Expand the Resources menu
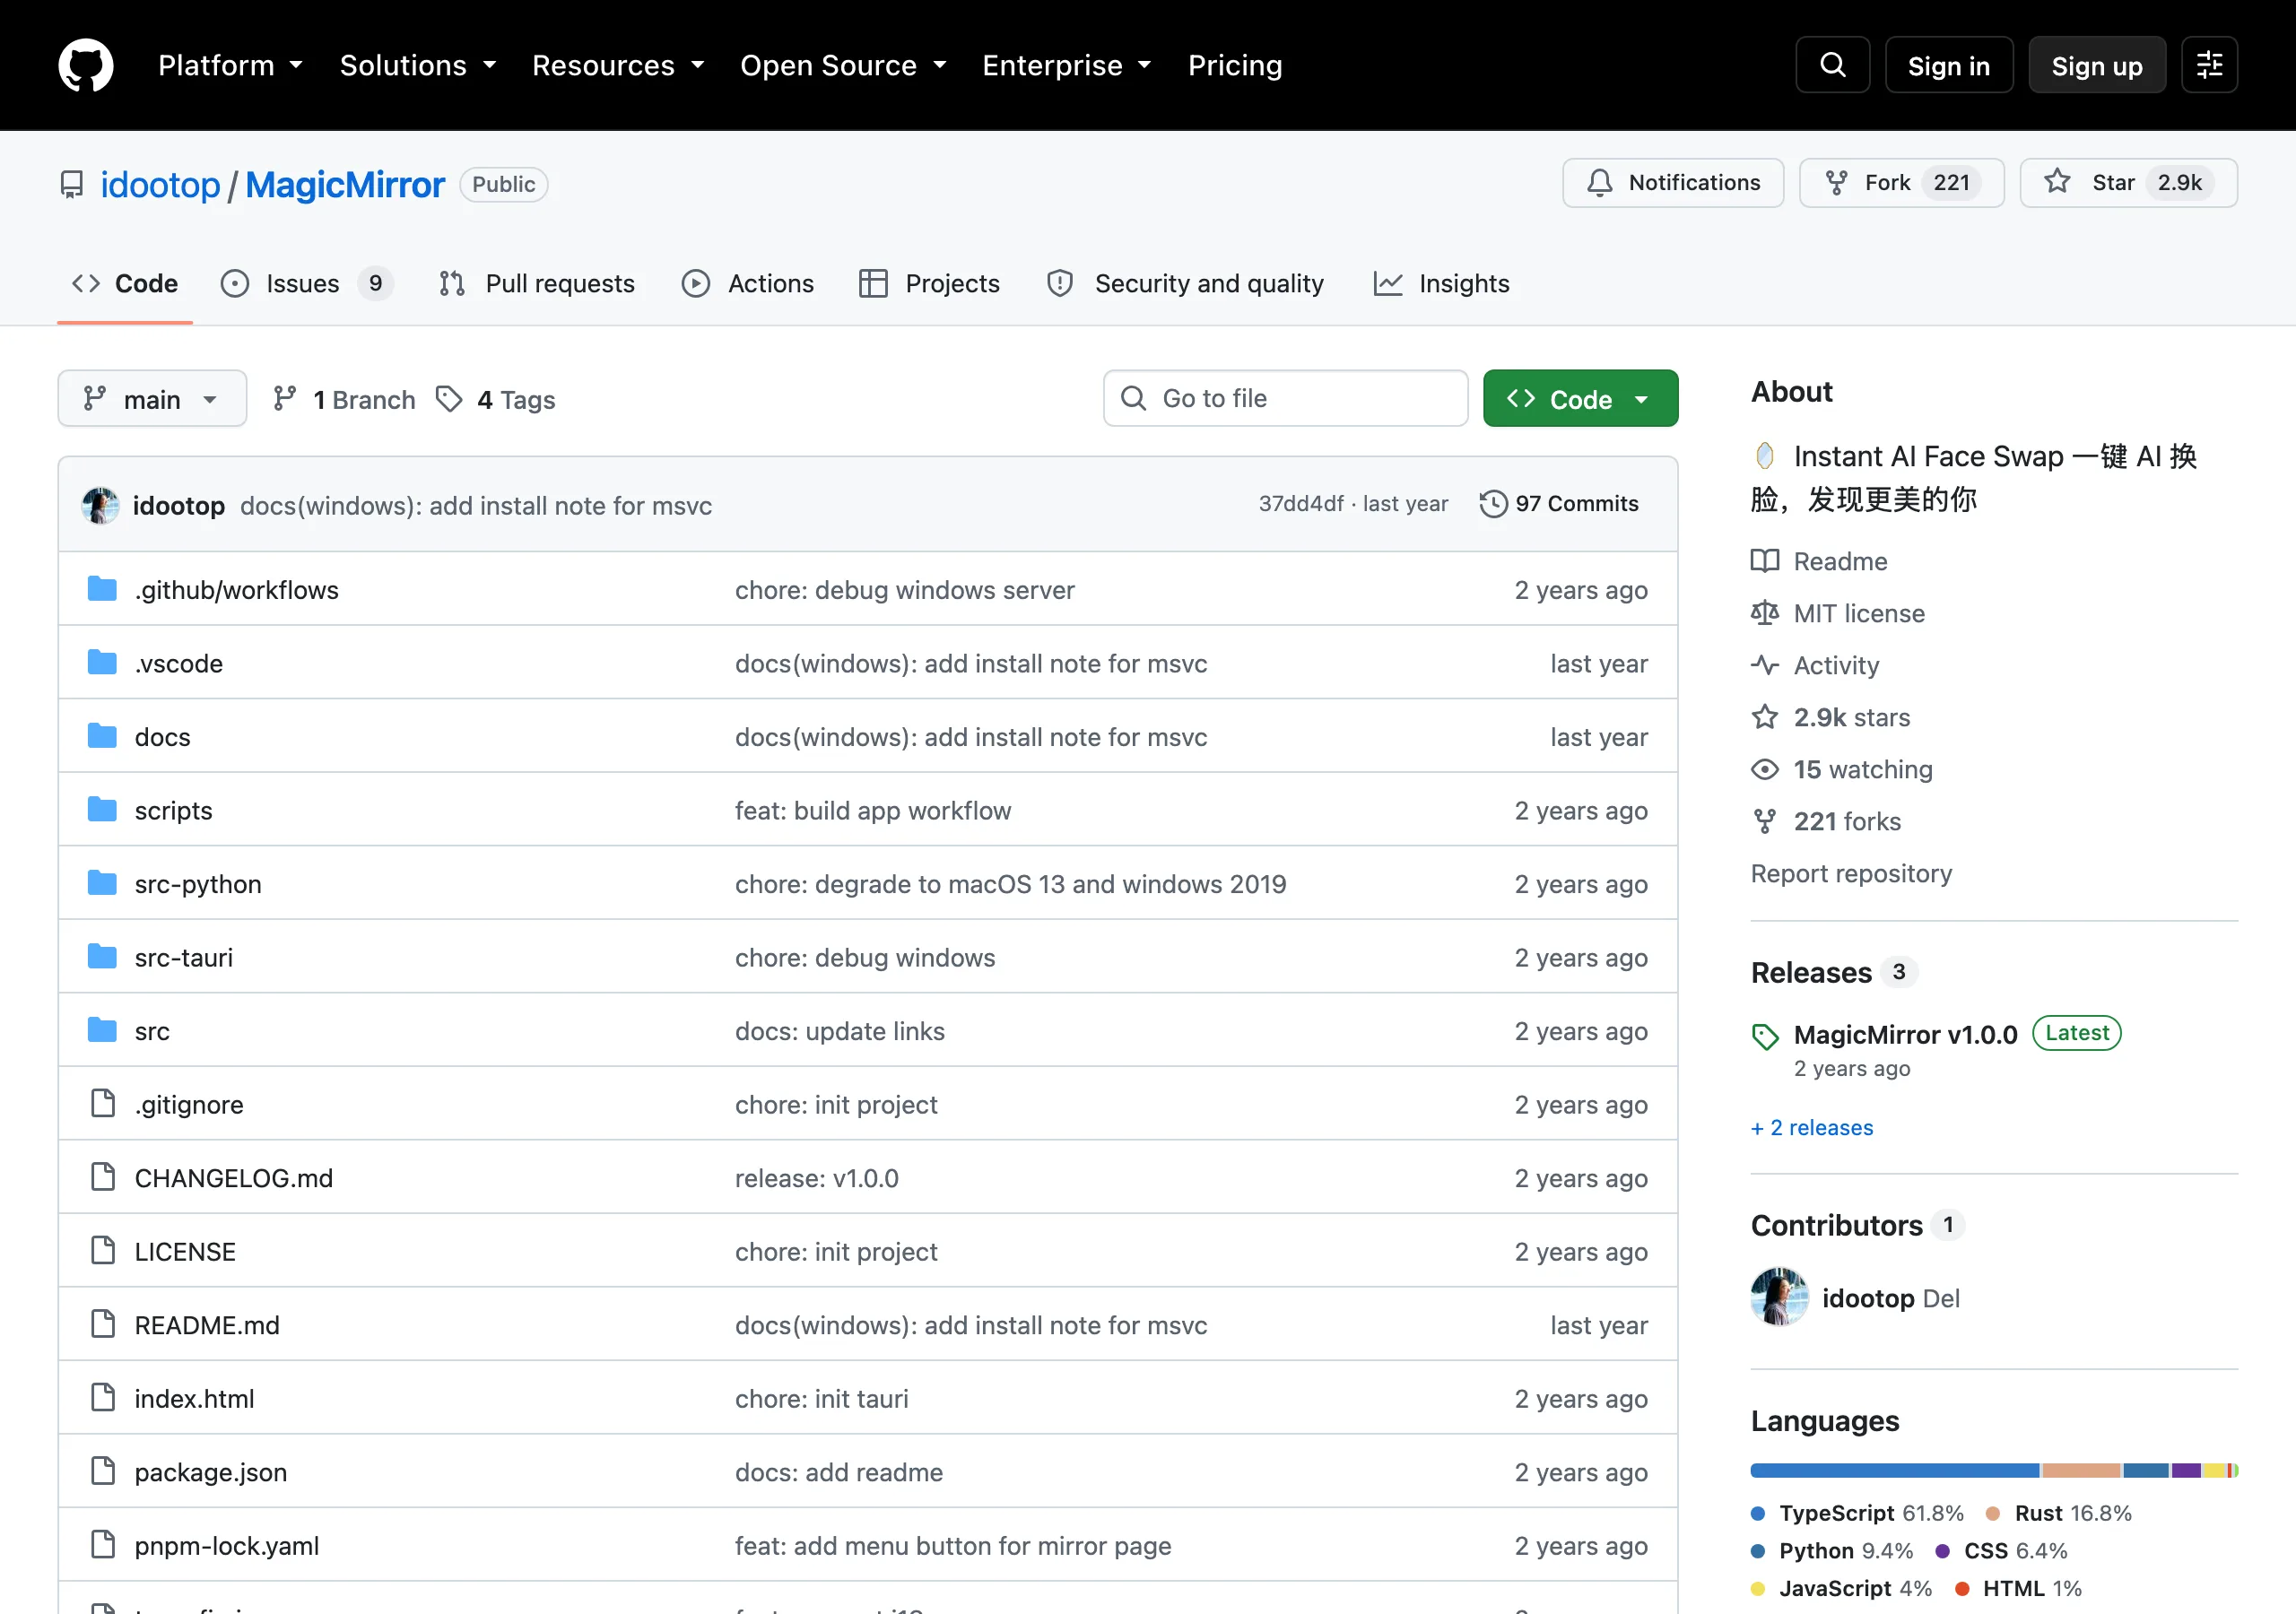This screenshot has width=2296, height=1614. tap(618, 65)
